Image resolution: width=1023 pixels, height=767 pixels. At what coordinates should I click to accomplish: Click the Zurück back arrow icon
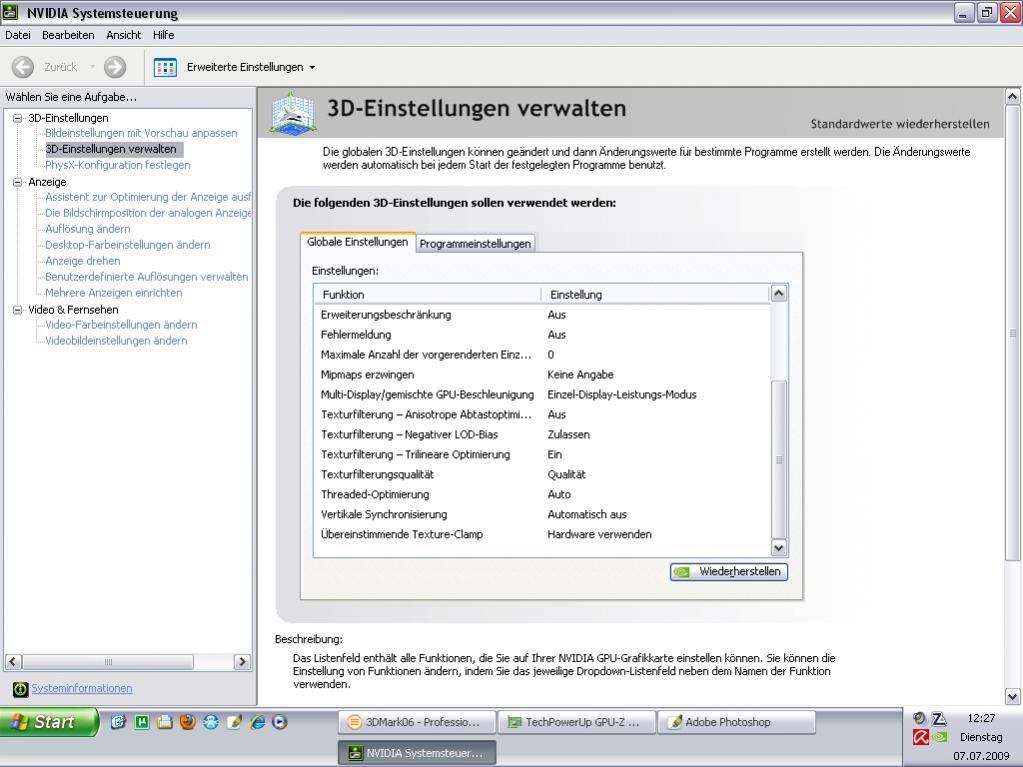click(23, 67)
